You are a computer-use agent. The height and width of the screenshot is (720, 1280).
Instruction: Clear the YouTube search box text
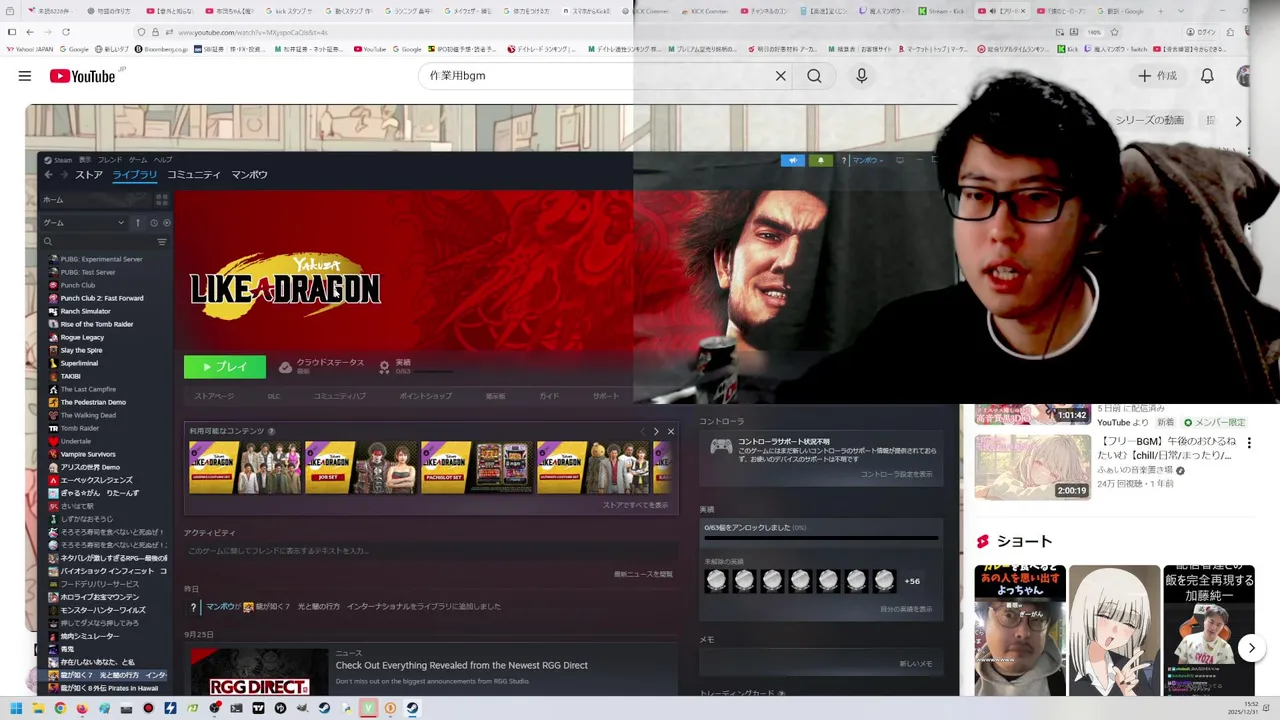pos(781,76)
